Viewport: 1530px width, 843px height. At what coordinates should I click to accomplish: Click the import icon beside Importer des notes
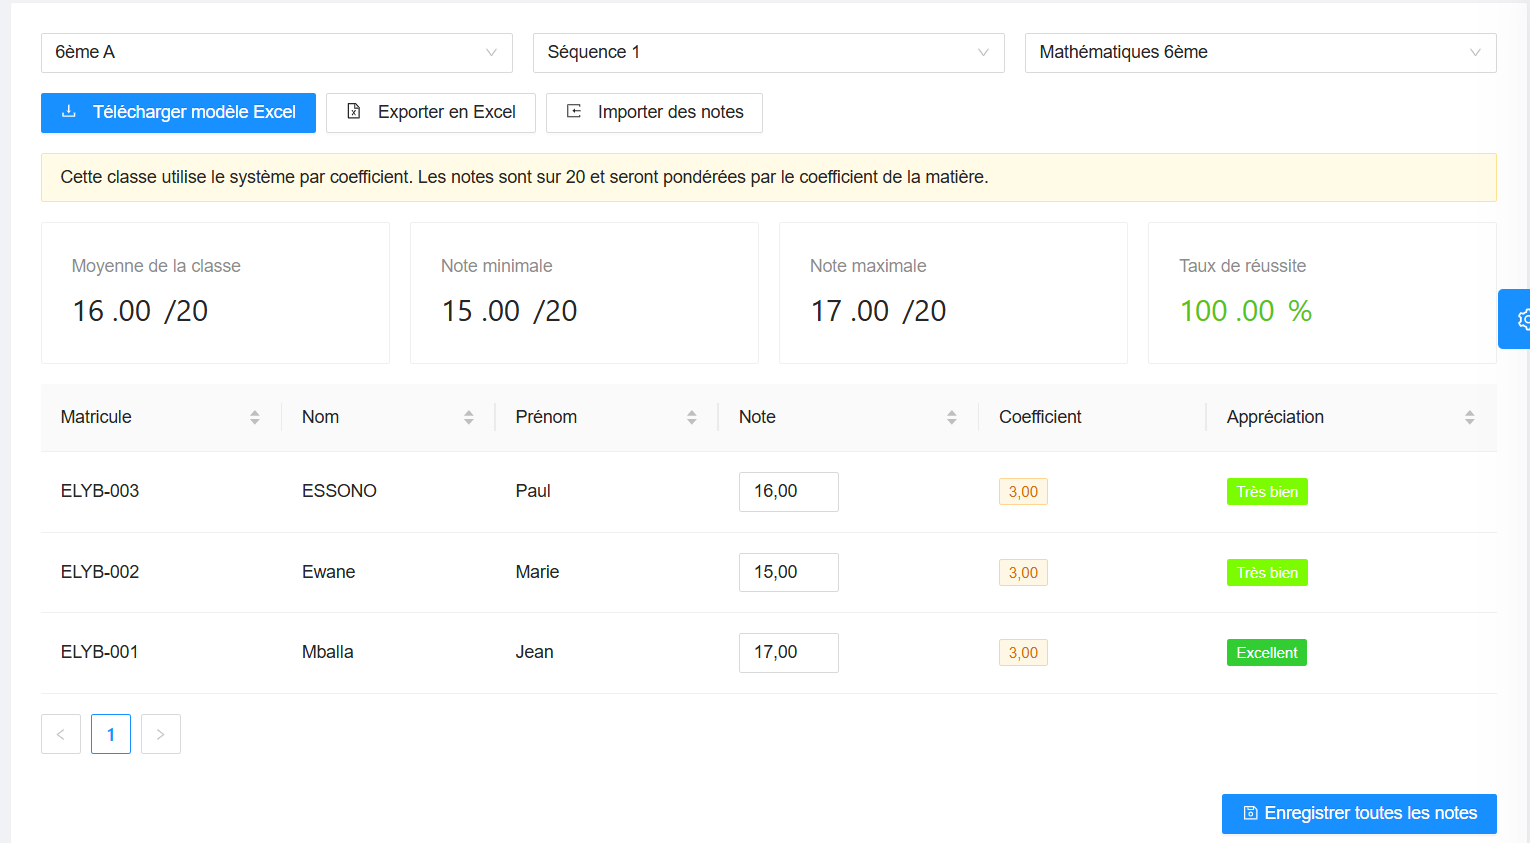[x=571, y=112]
